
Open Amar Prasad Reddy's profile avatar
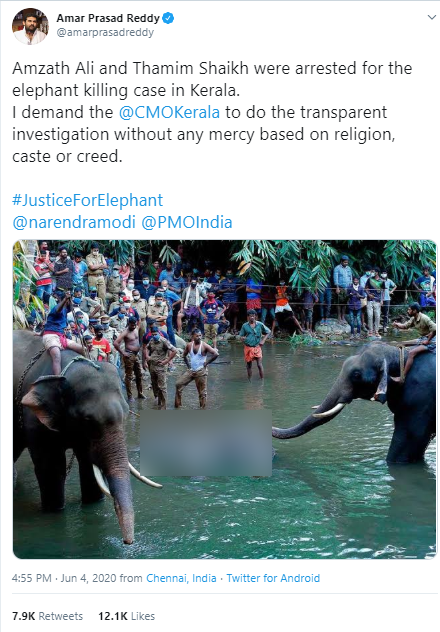tap(30, 26)
